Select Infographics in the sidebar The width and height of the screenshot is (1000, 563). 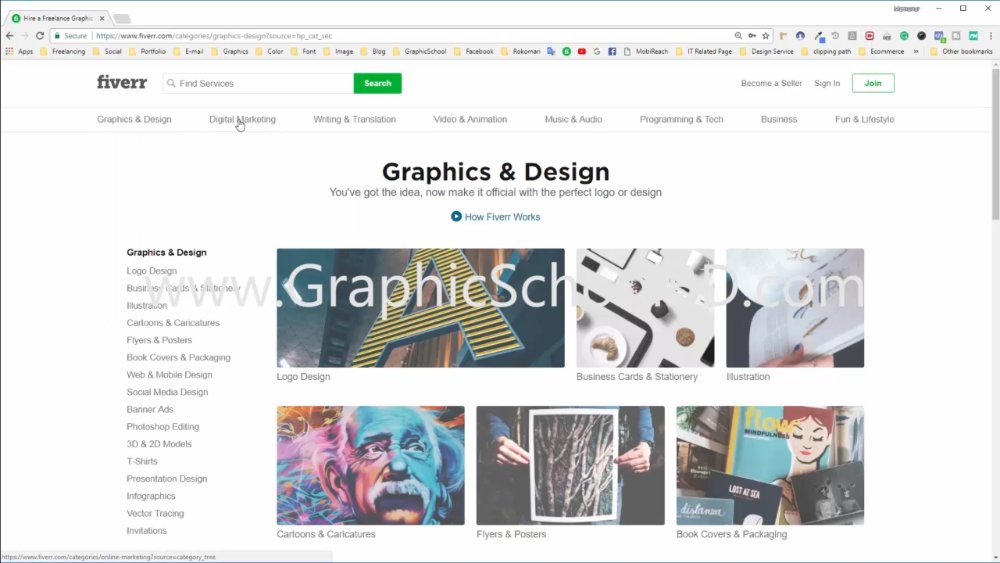coord(151,495)
